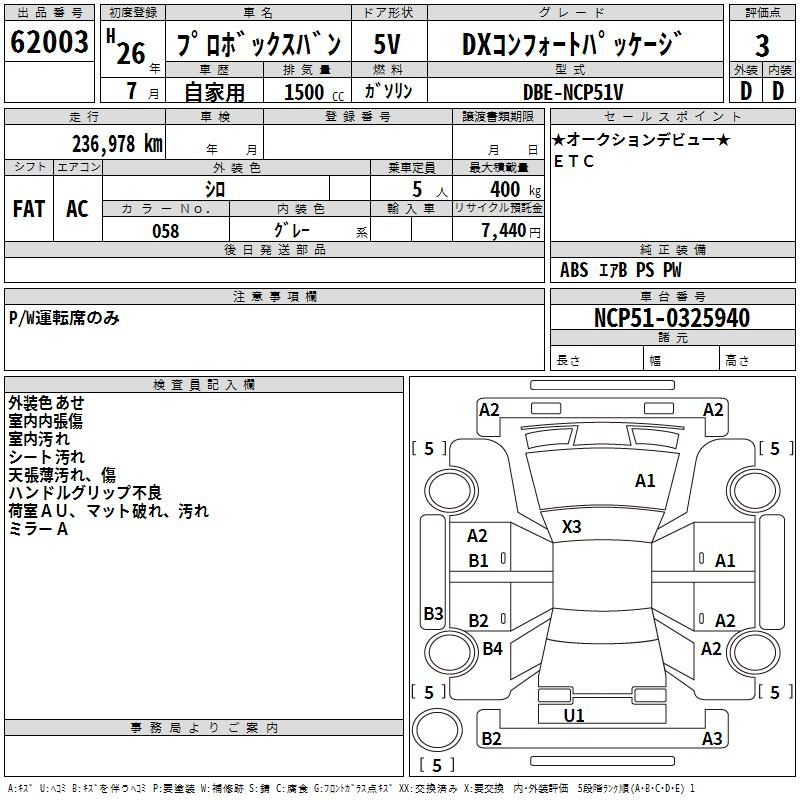The height and width of the screenshot is (800, 800).
Task: Click the U1 mark on rear bumper
Action: (574, 715)
